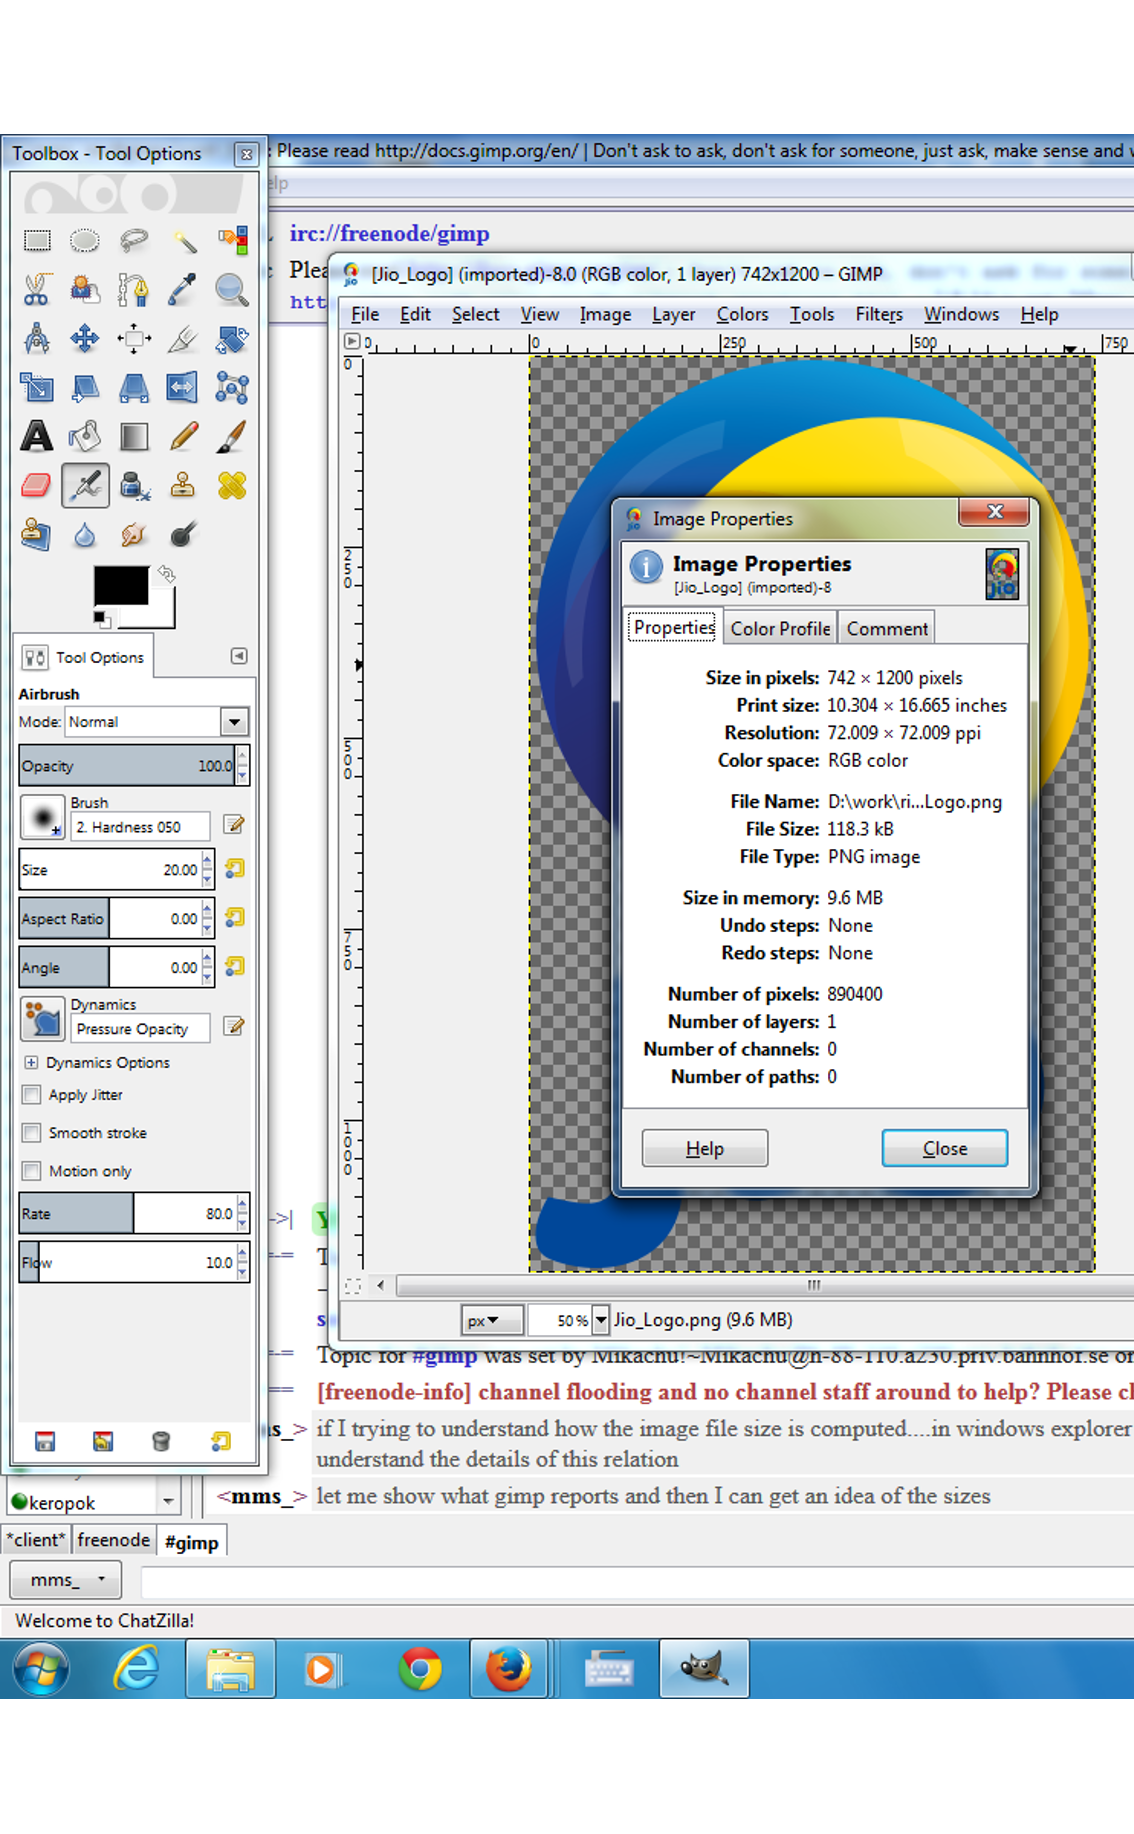Viewport: 1134px width, 1834px height.
Task: Select the Rotate tool
Action: pyautogui.click(x=232, y=338)
